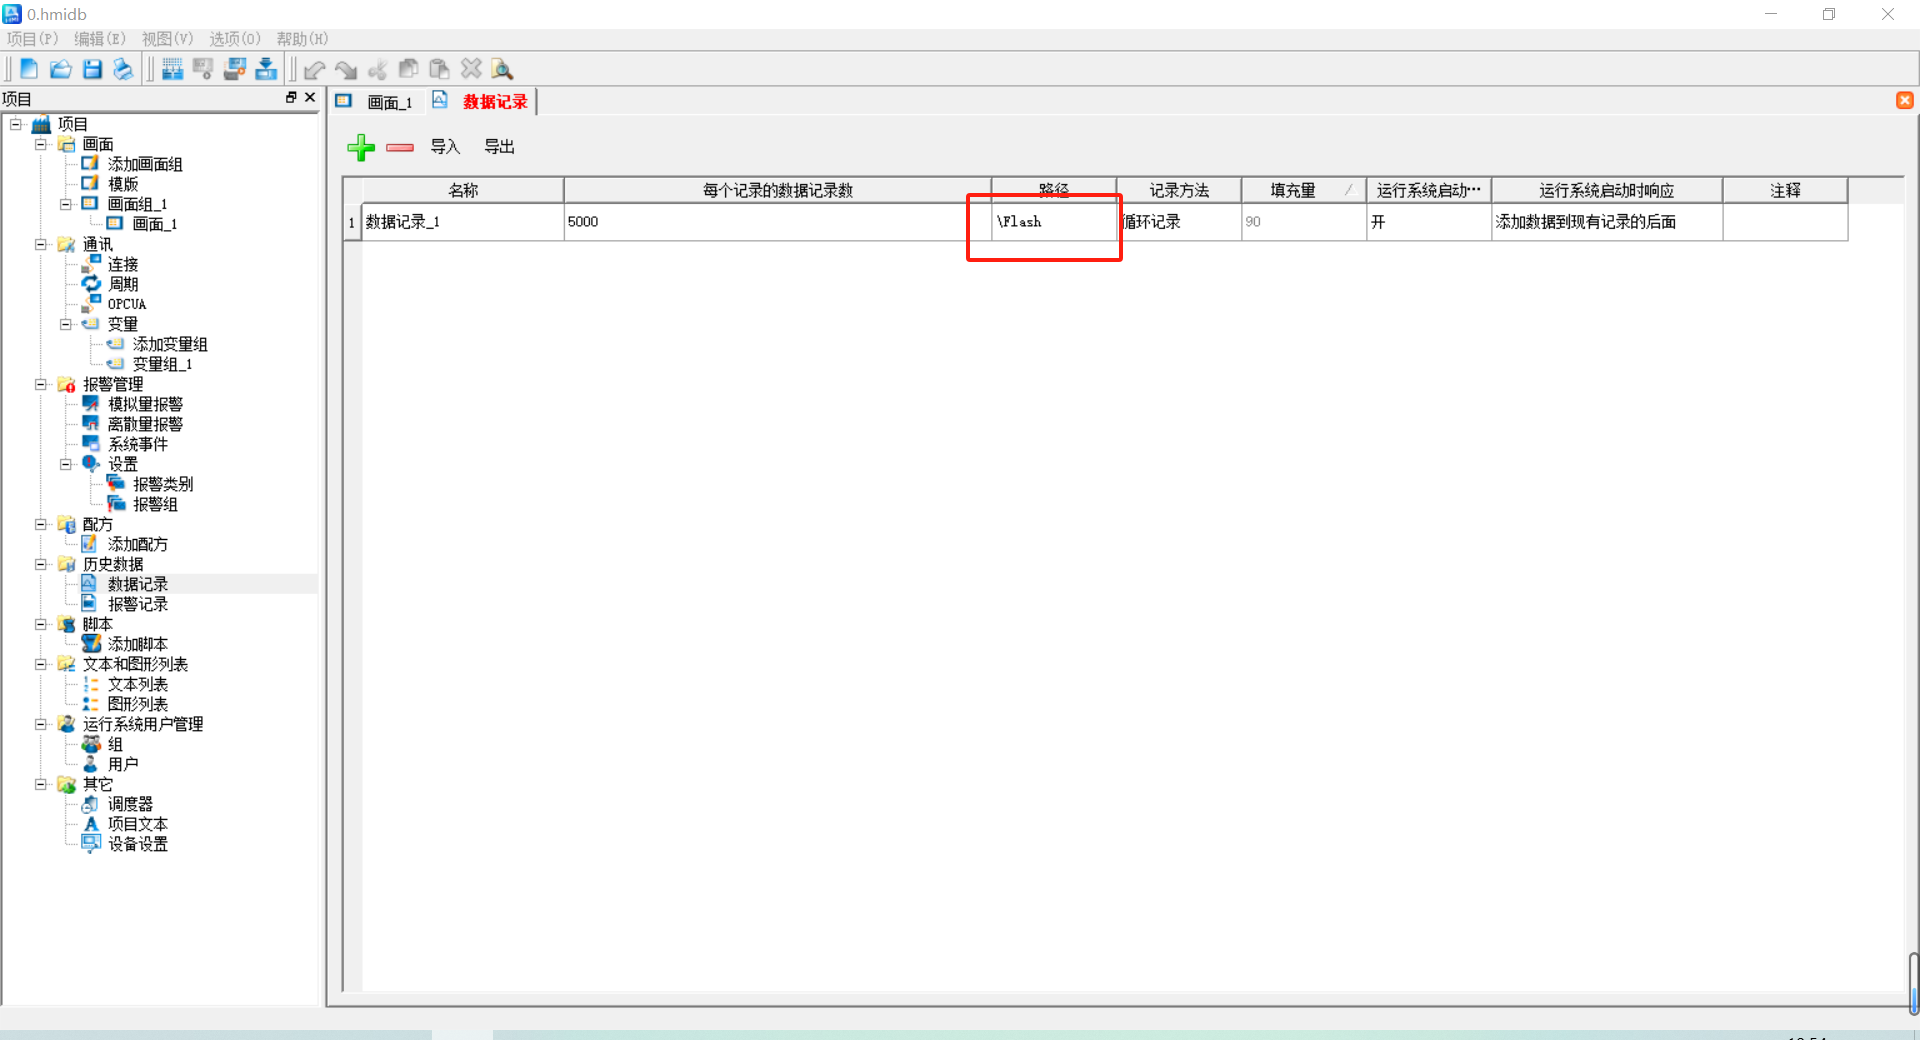Open the 选项(O) menu
Image resolution: width=1920 pixels, height=1040 pixels.
tap(235, 39)
